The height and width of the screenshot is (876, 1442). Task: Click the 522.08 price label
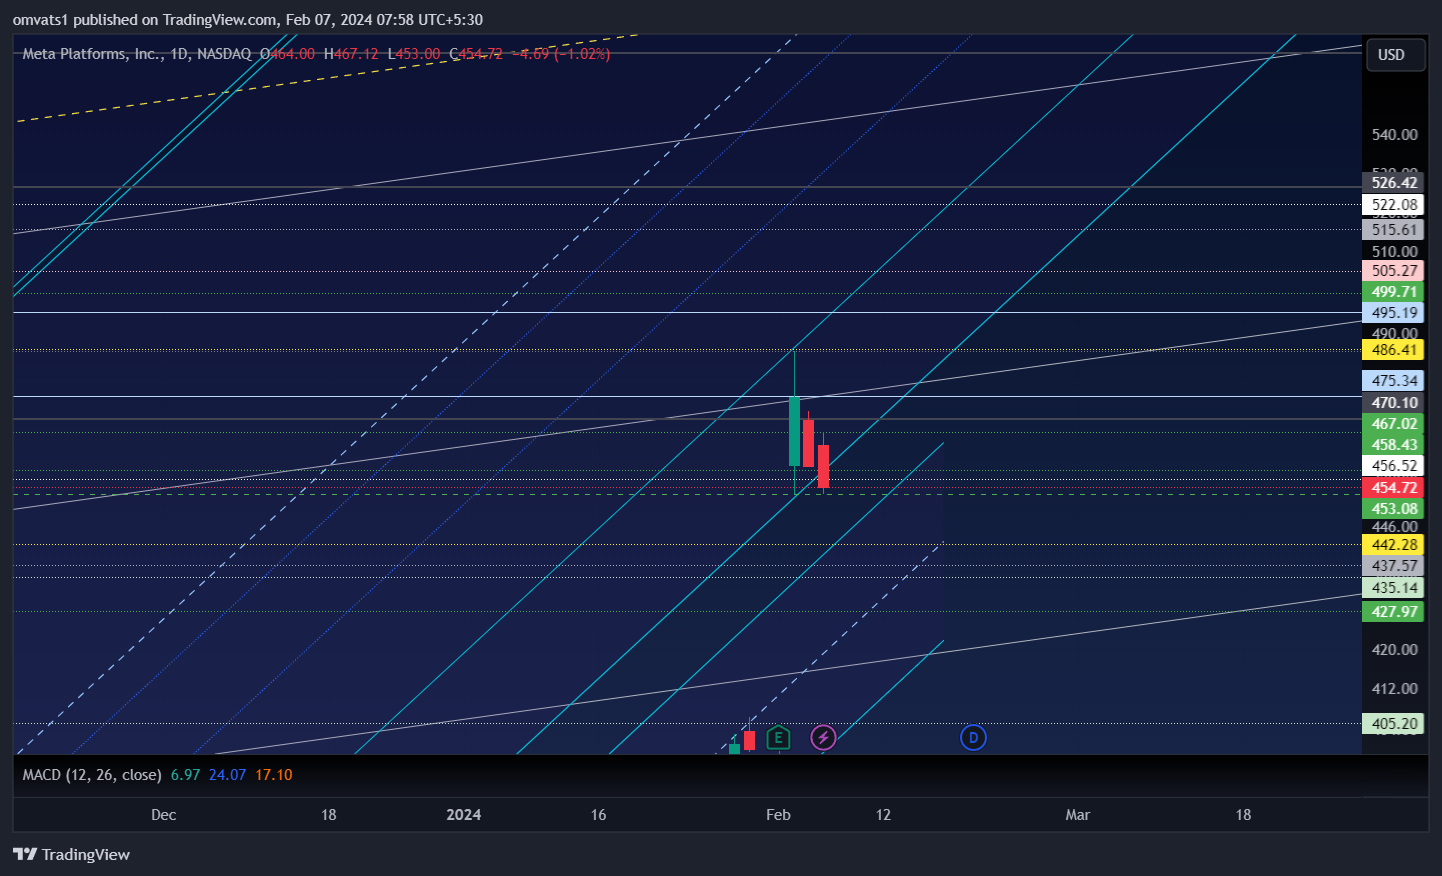[1393, 205]
